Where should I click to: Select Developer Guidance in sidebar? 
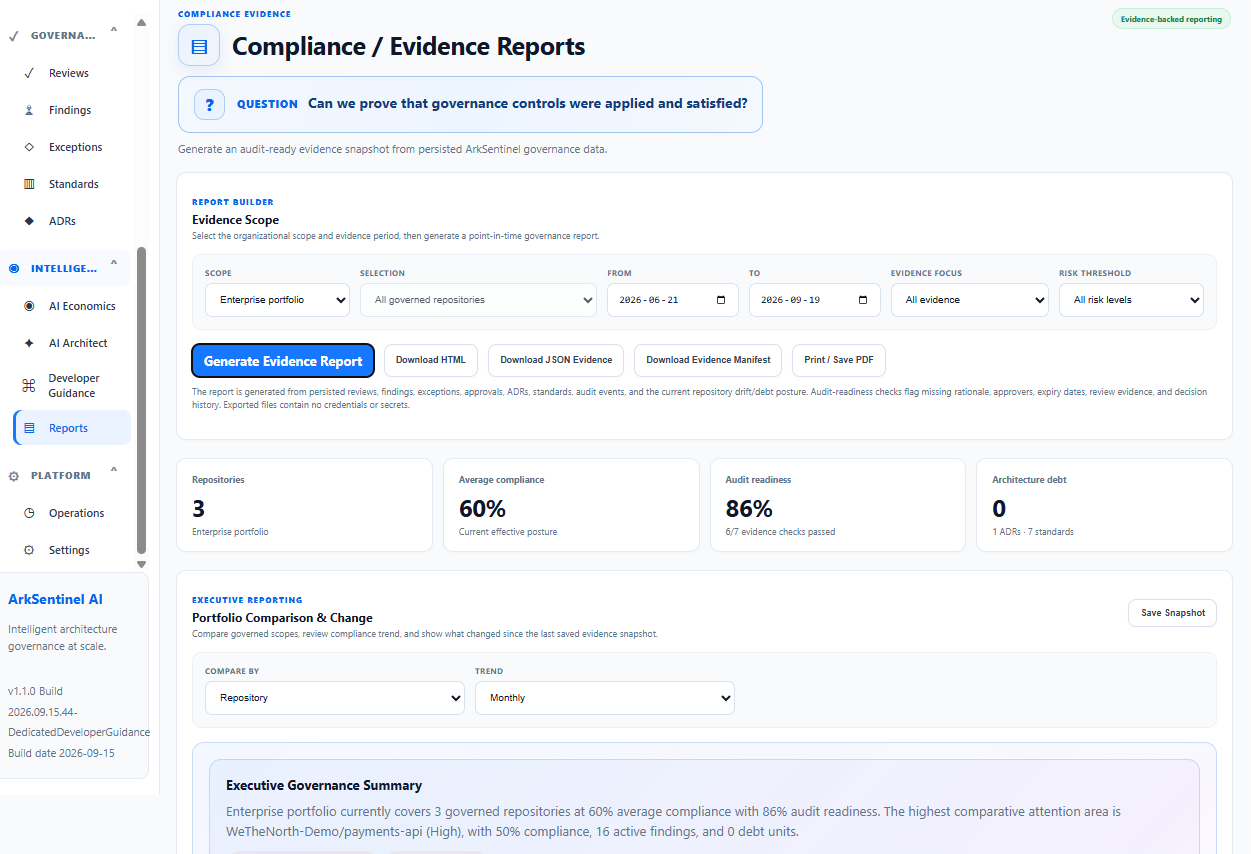coord(72,385)
